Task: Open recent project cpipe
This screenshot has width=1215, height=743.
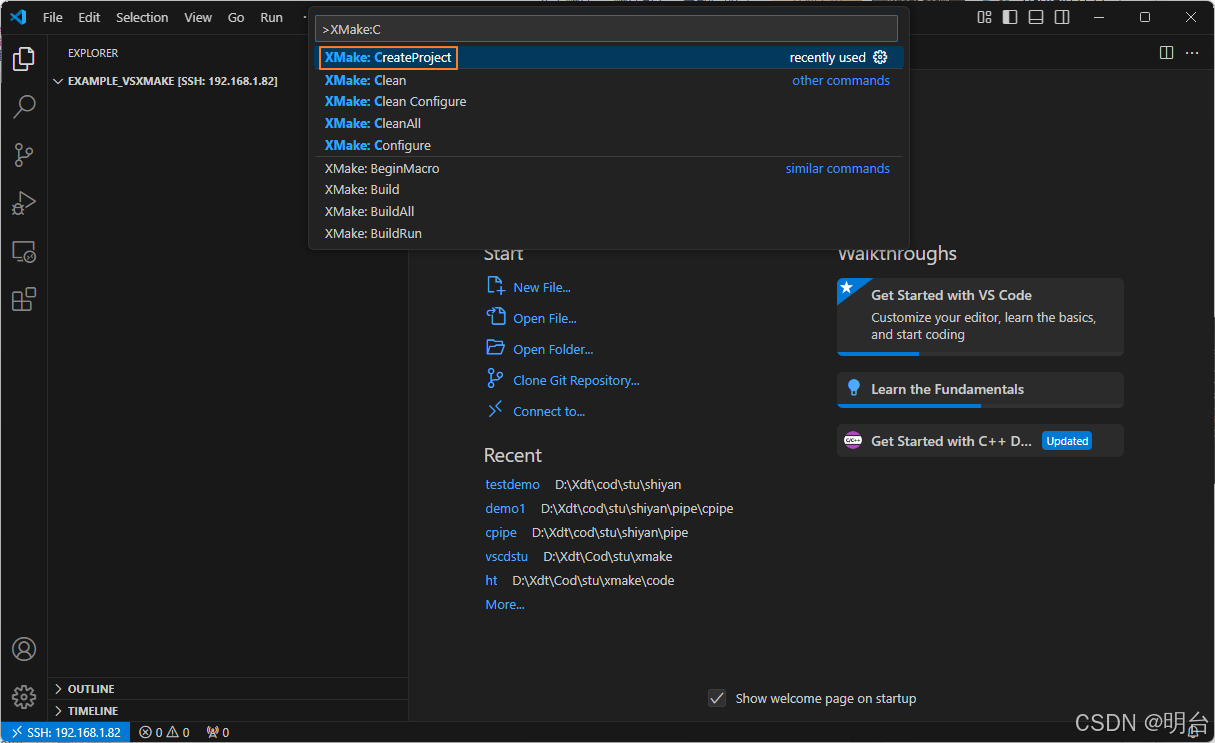Action: 501,532
